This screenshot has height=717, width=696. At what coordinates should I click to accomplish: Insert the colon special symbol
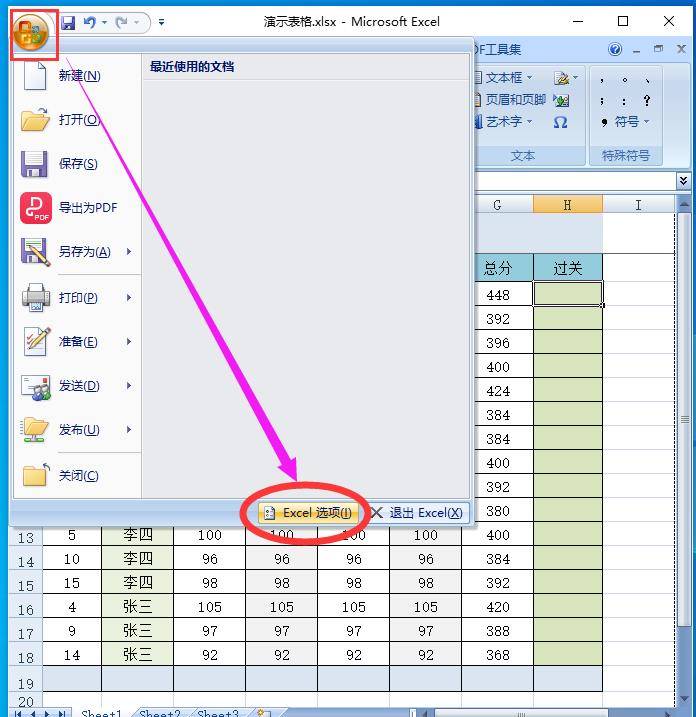(x=624, y=102)
